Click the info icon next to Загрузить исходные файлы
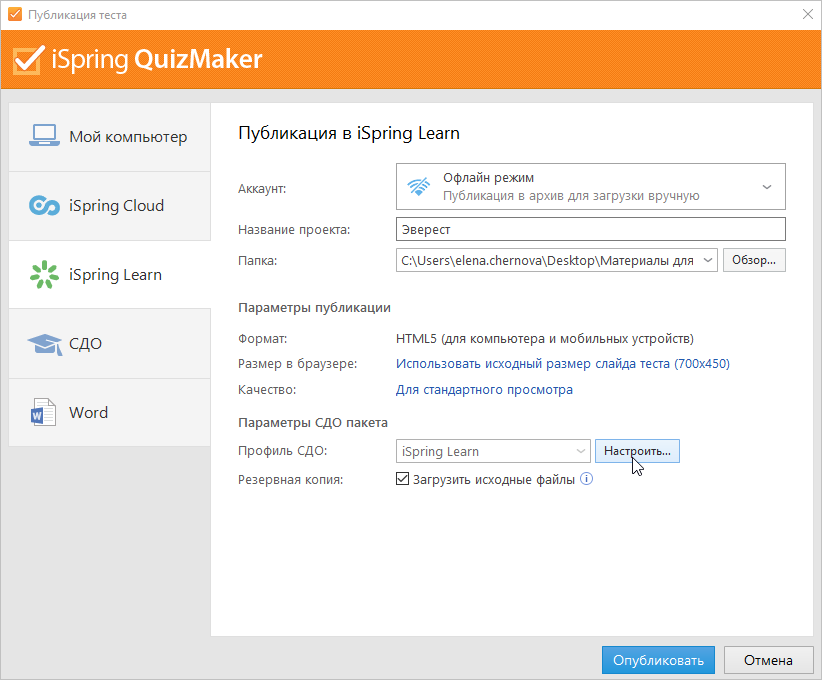Image resolution: width=822 pixels, height=680 pixels. pyautogui.click(x=586, y=479)
